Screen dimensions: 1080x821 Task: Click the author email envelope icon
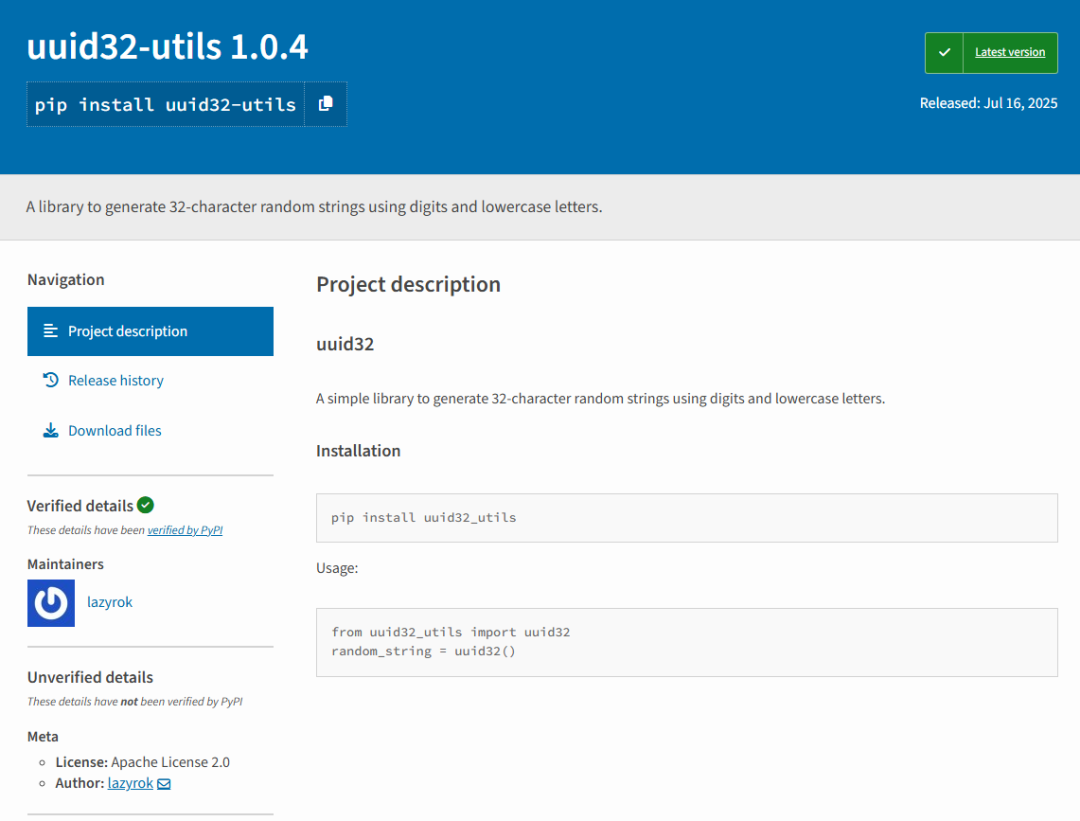coord(164,784)
